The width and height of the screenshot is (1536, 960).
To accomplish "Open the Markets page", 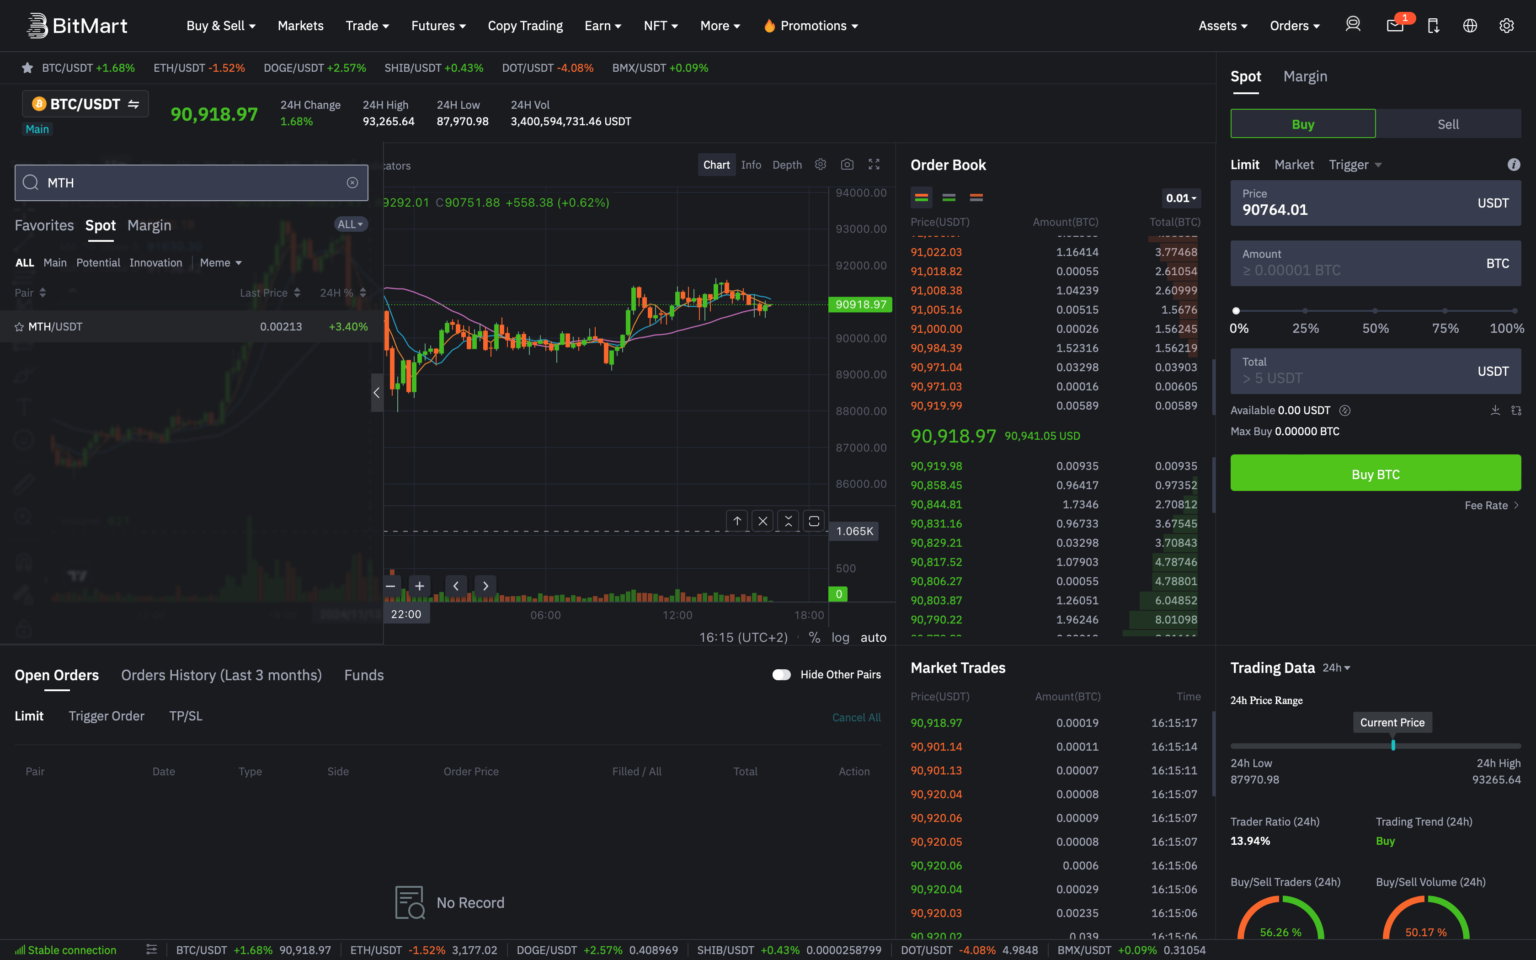I will coord(300,26).
